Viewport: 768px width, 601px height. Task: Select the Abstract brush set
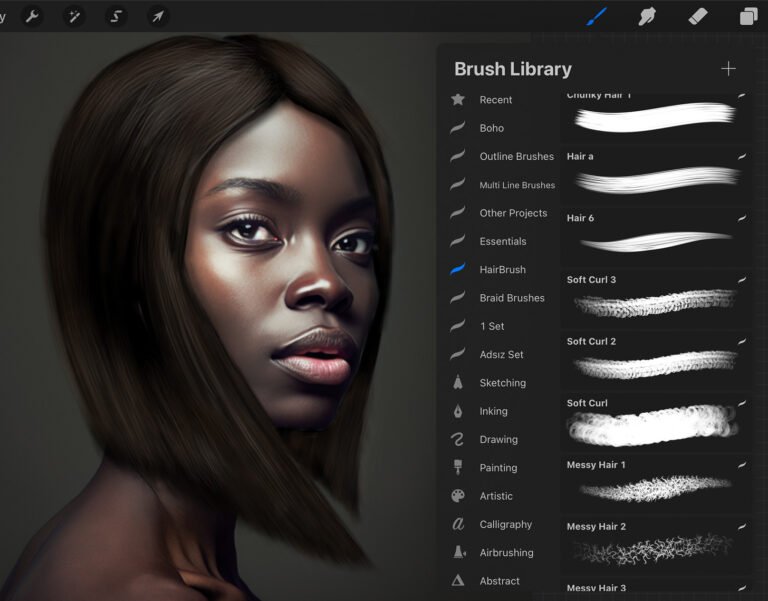[501, 581]
